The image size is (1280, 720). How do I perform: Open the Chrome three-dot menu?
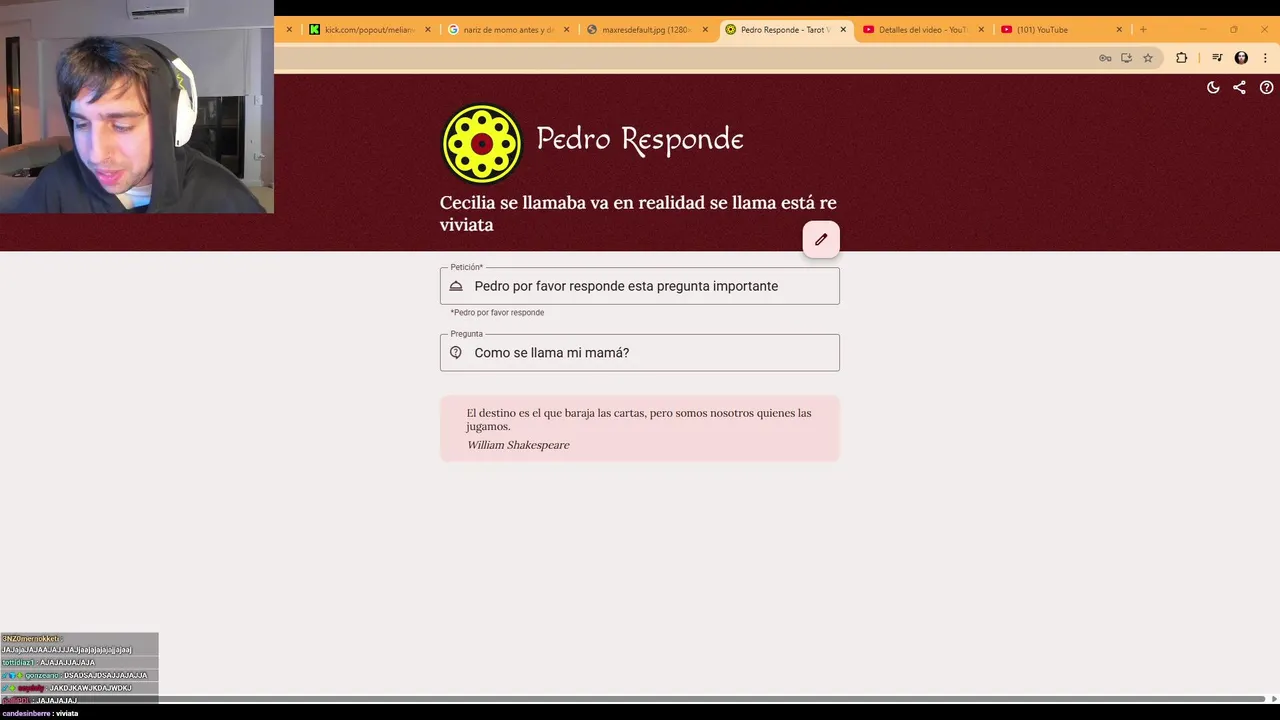(1265, 58)
